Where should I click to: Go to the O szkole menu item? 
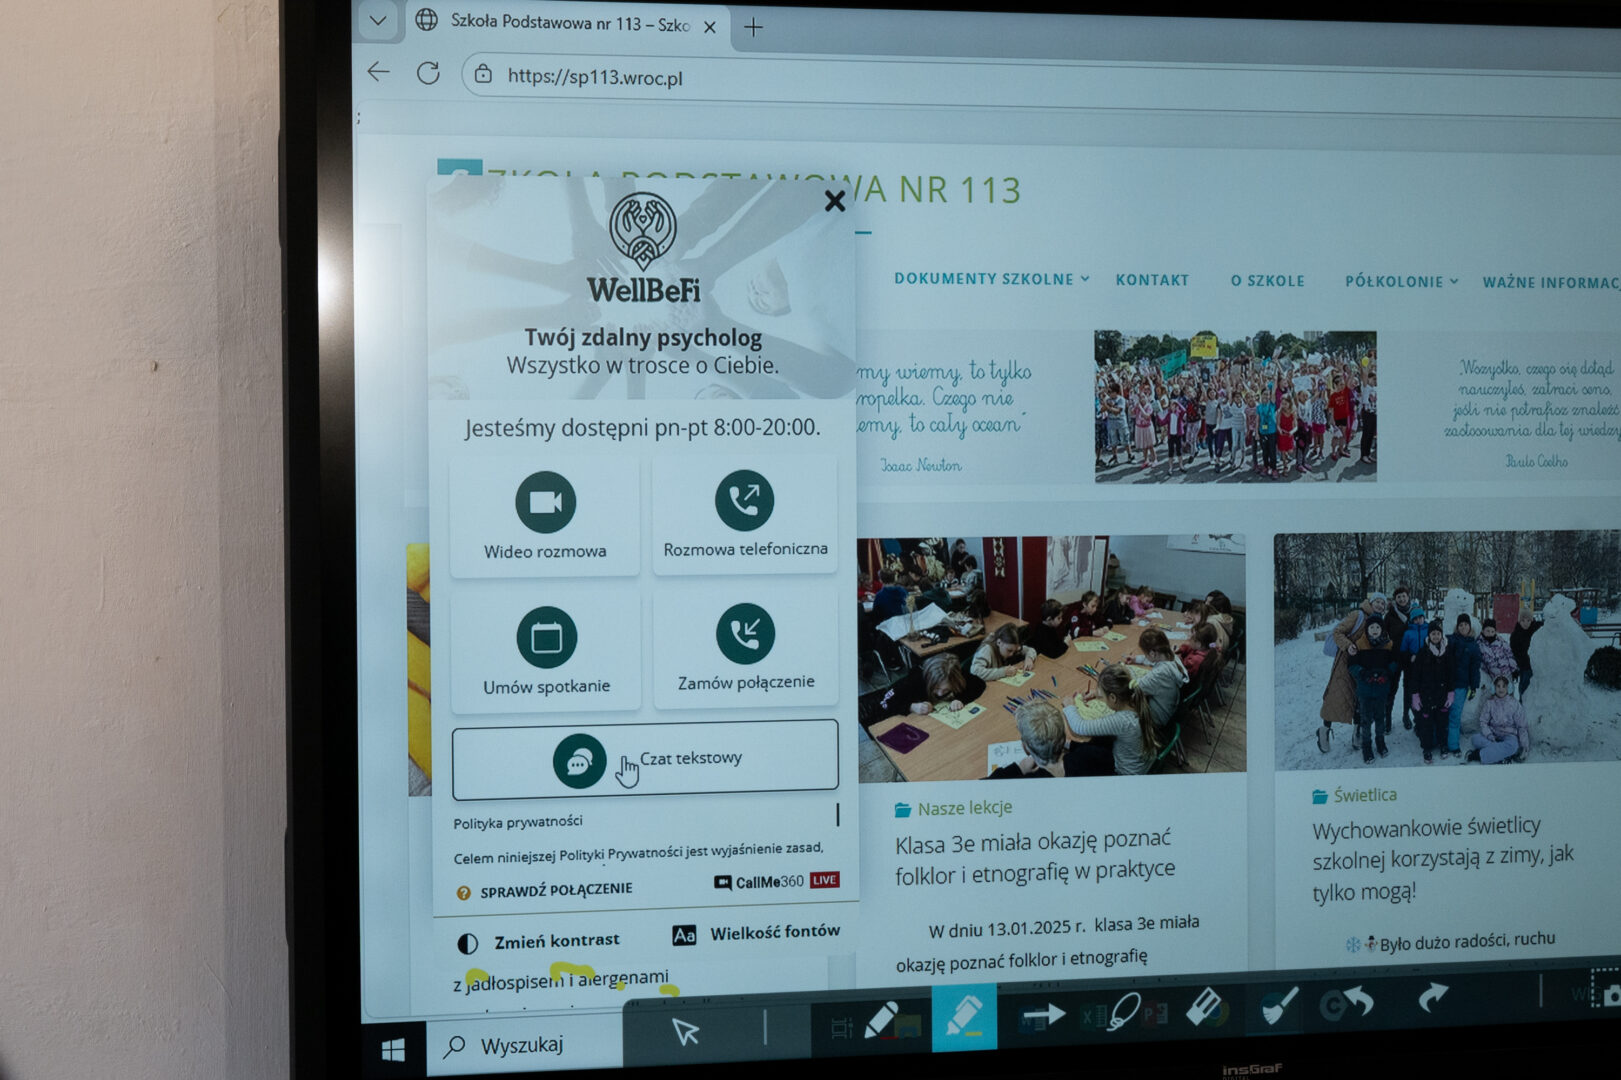(1267, 281)
